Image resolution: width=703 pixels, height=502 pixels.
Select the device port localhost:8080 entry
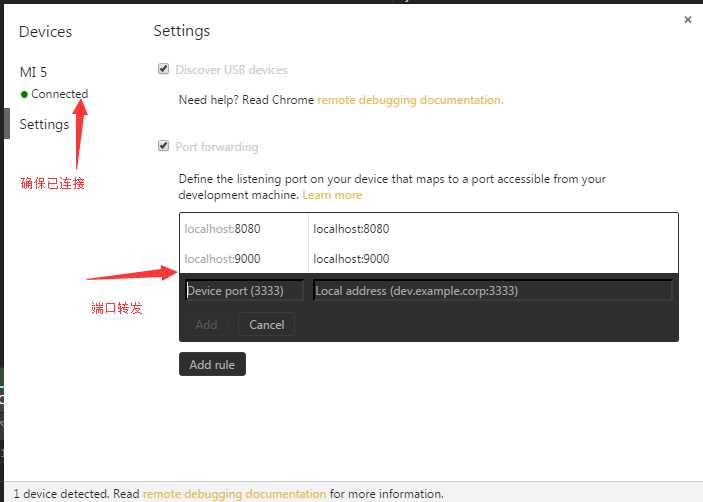pos(222,229)
